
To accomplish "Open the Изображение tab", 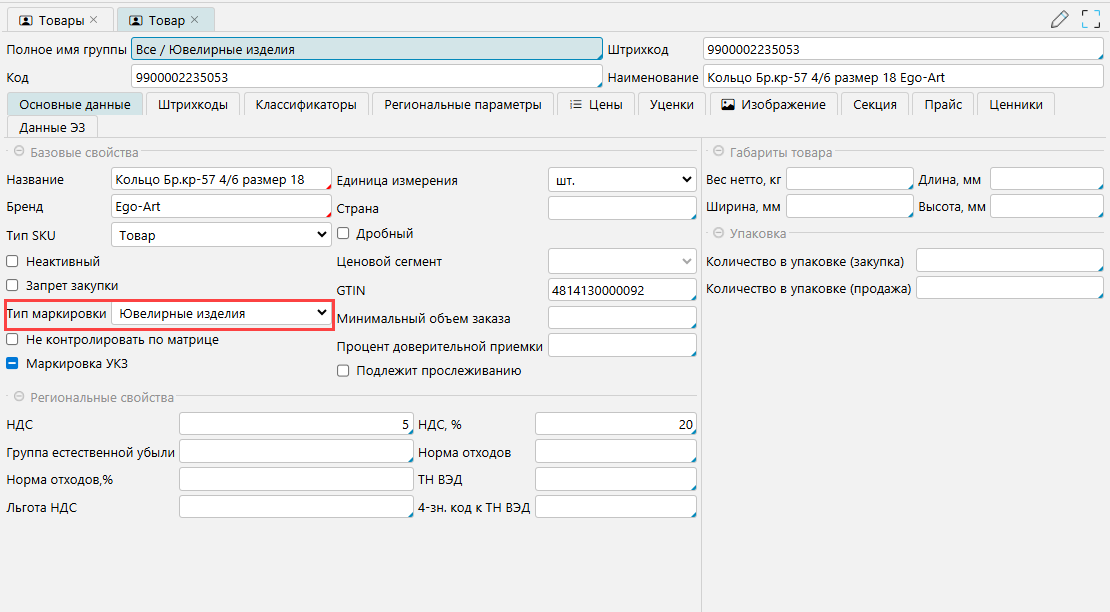I will [x=773, y=104].
